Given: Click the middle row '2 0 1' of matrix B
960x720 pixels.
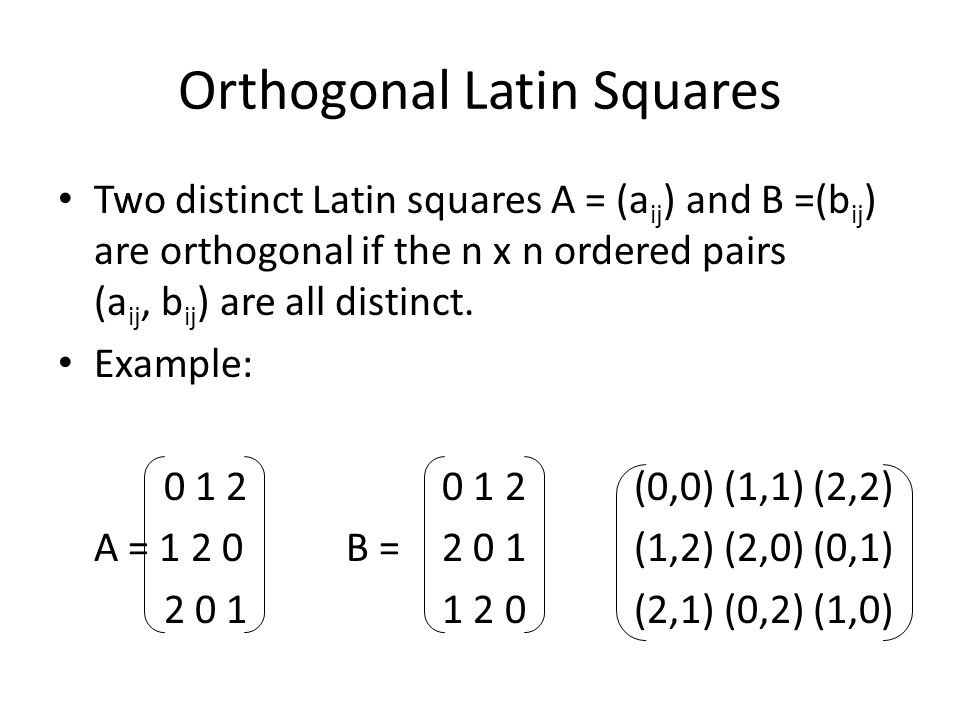Looking at the screenshot, I should tap(484, 547).
